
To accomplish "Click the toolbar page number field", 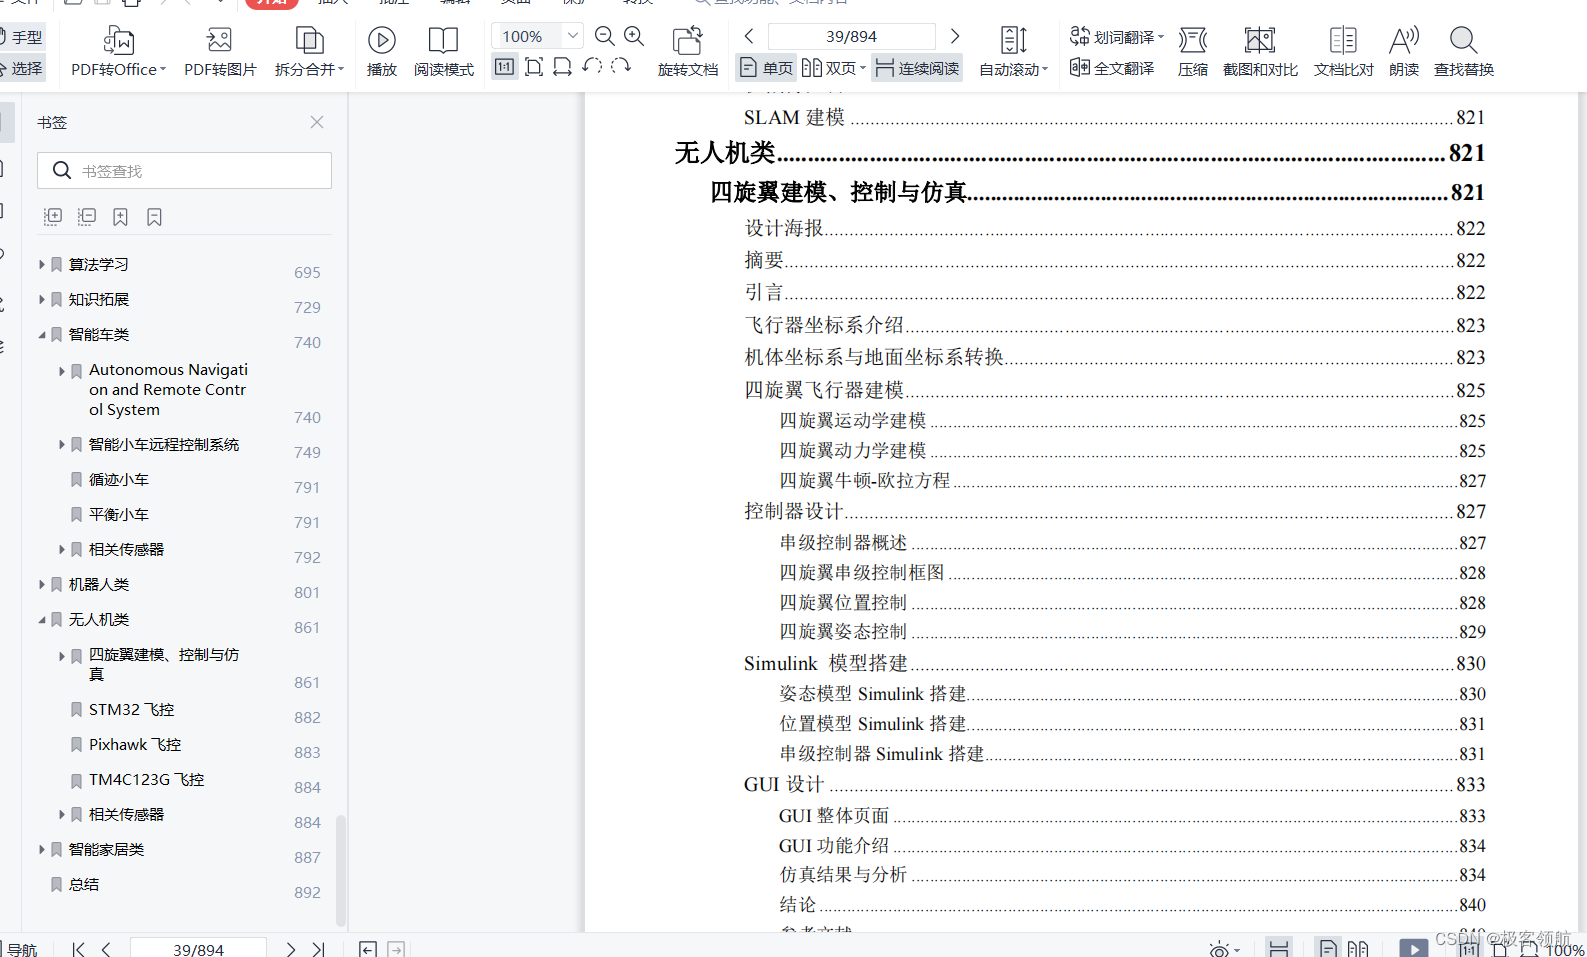I will 851,36.
